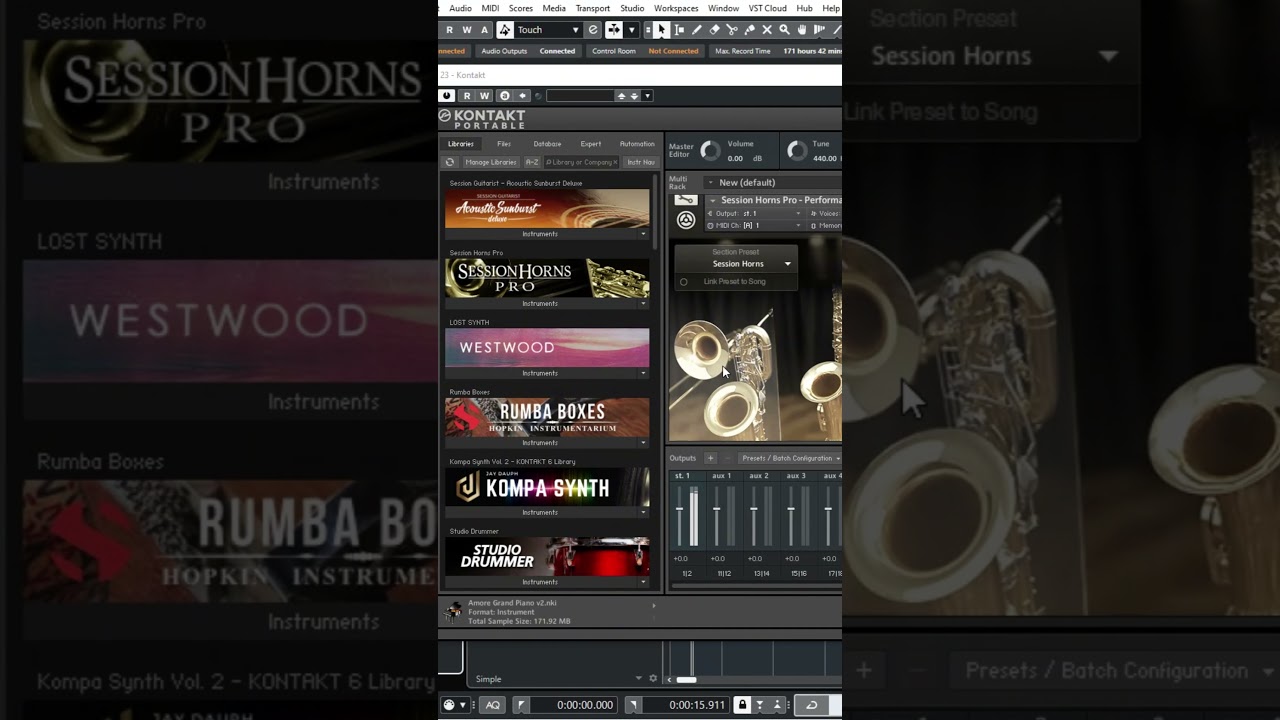Toggle plugin Read automation R button
The width and height of the screenshot is (1280, 720).
[x=466, y=96]
